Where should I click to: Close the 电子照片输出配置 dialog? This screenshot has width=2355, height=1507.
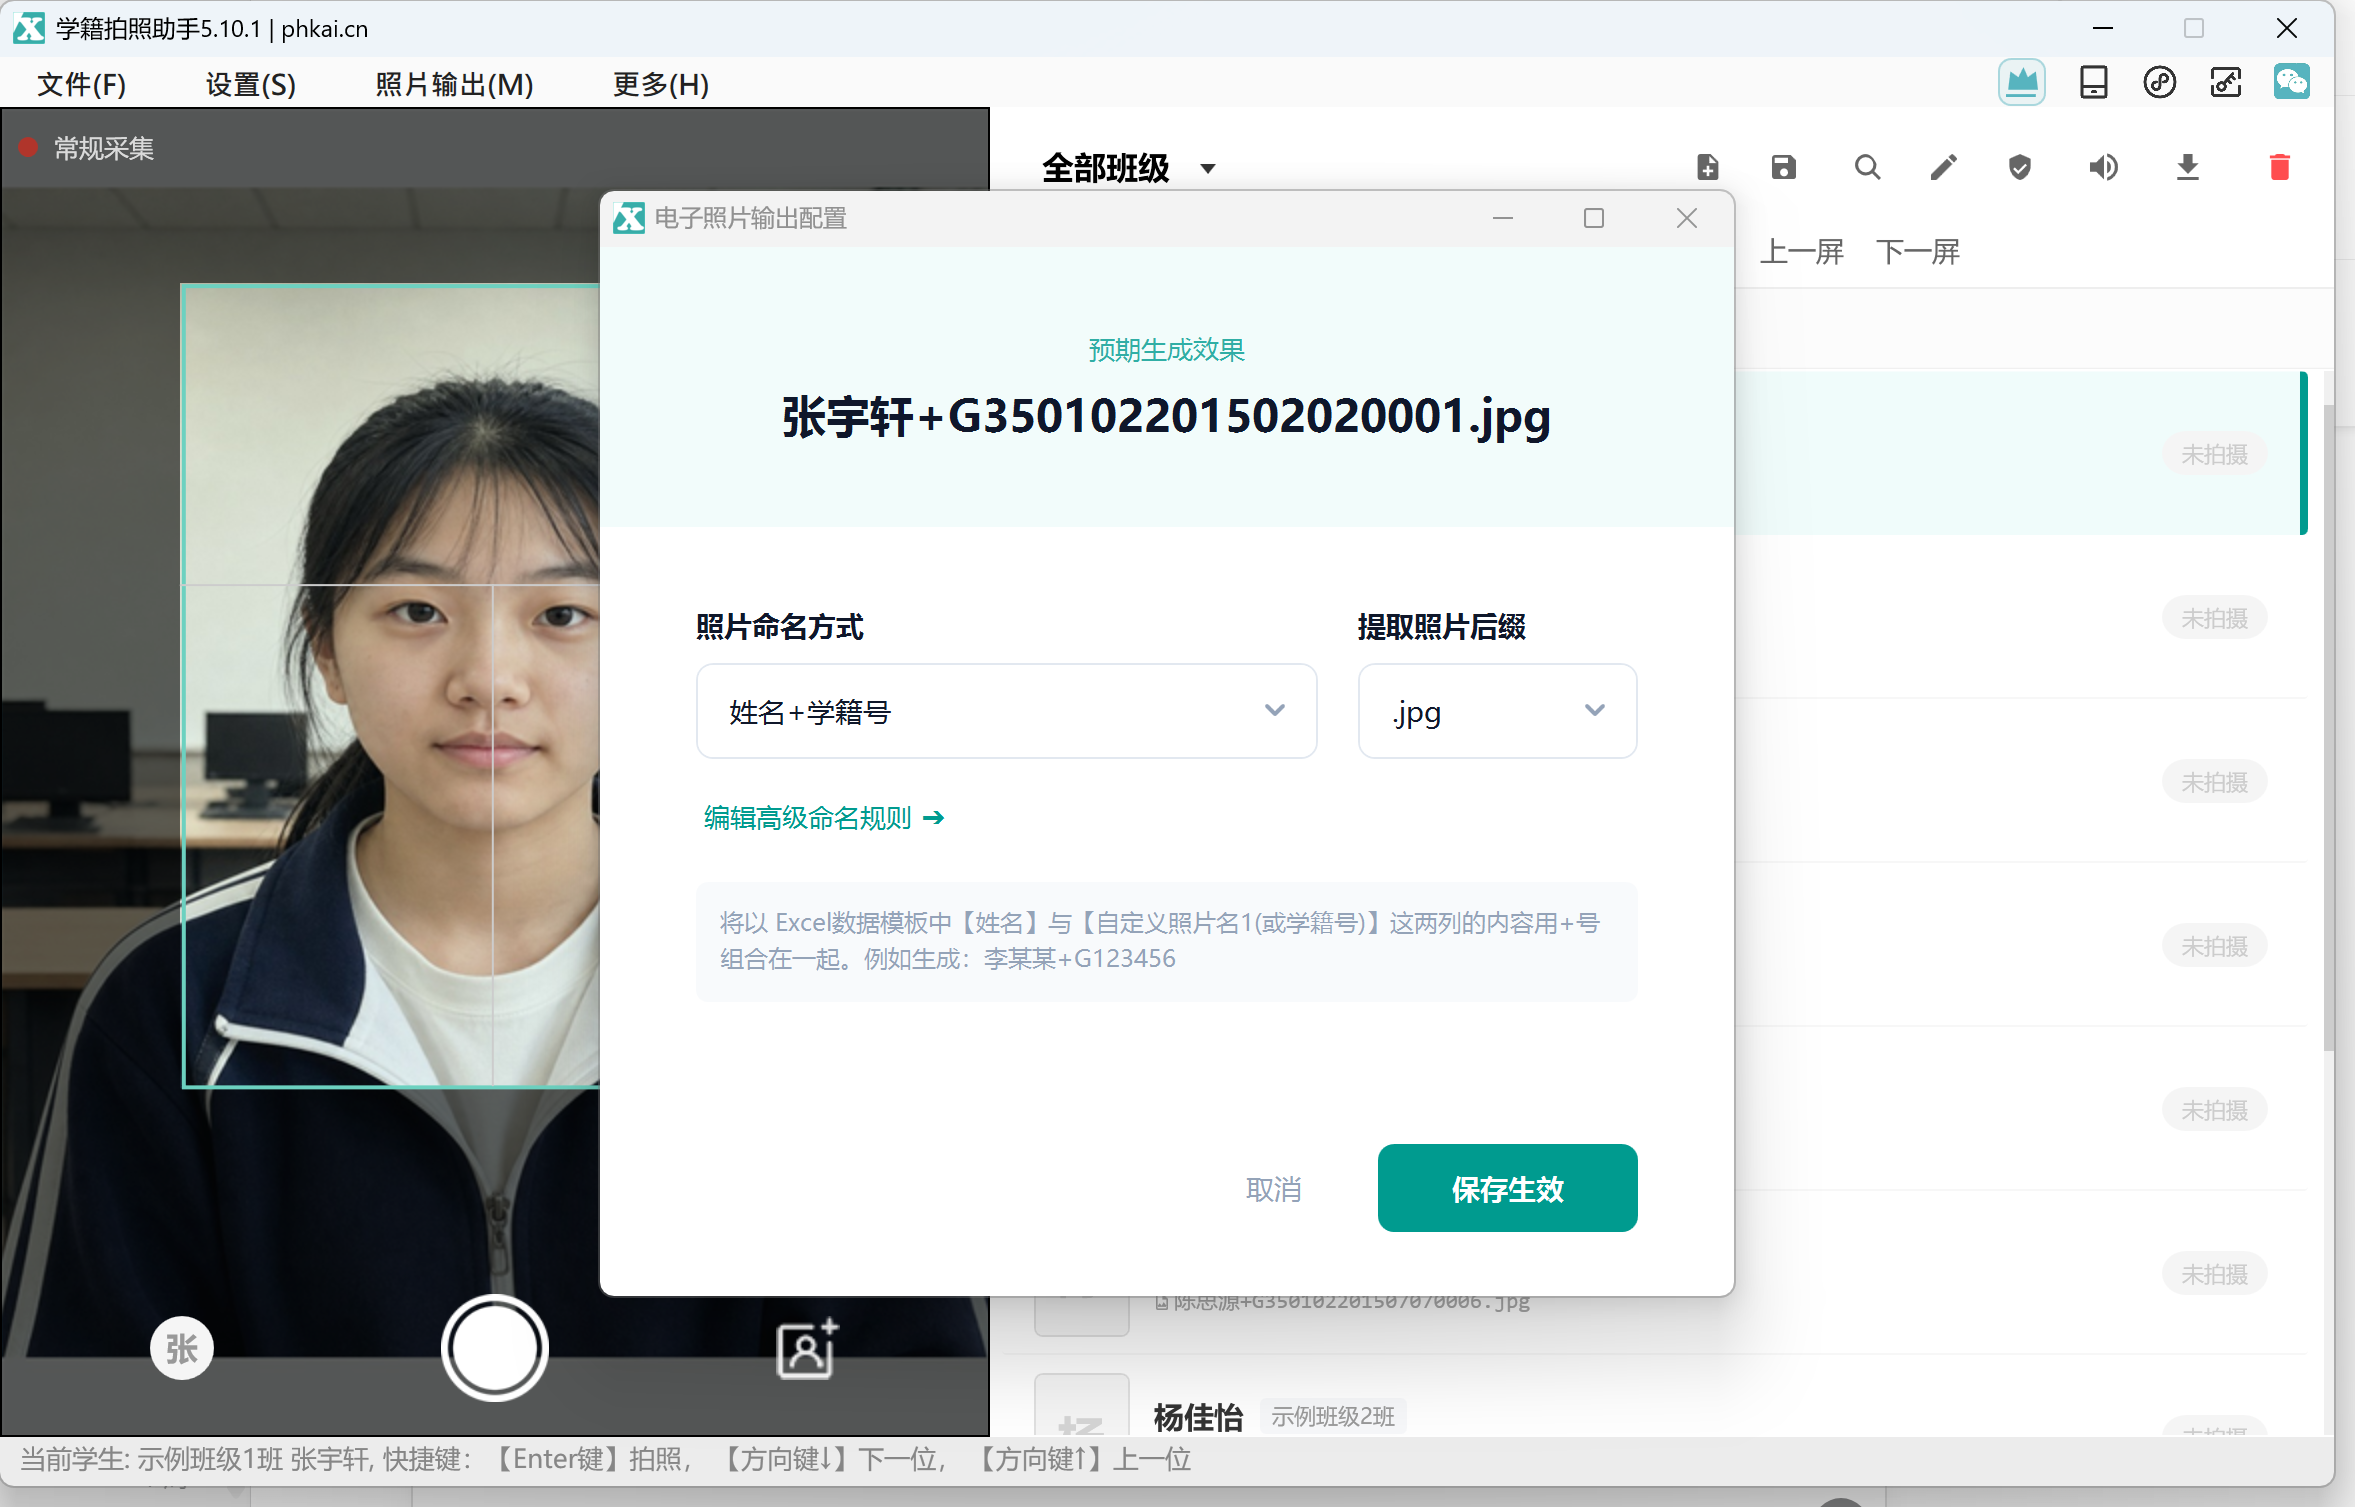tap(1687, 218)
